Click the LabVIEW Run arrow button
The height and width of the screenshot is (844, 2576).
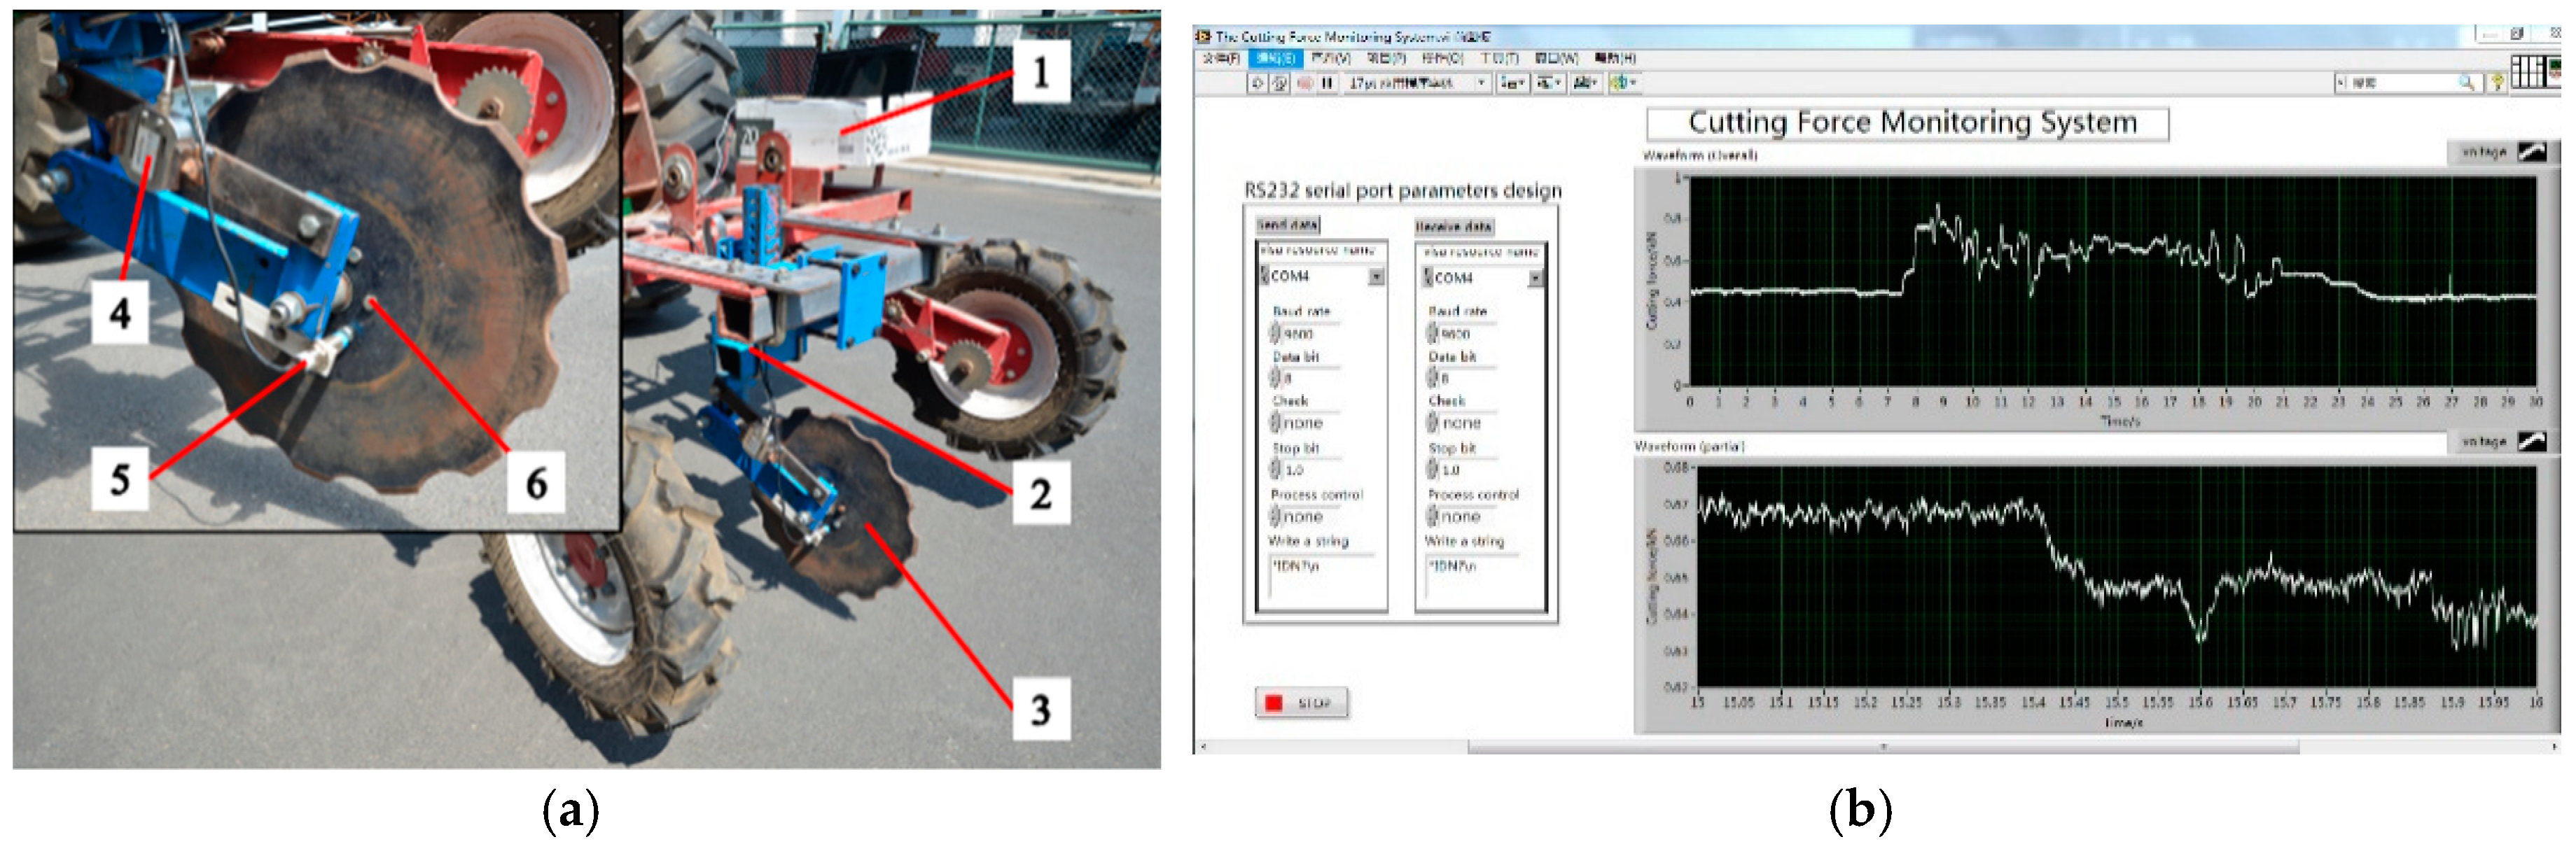tap(1257, 83)
